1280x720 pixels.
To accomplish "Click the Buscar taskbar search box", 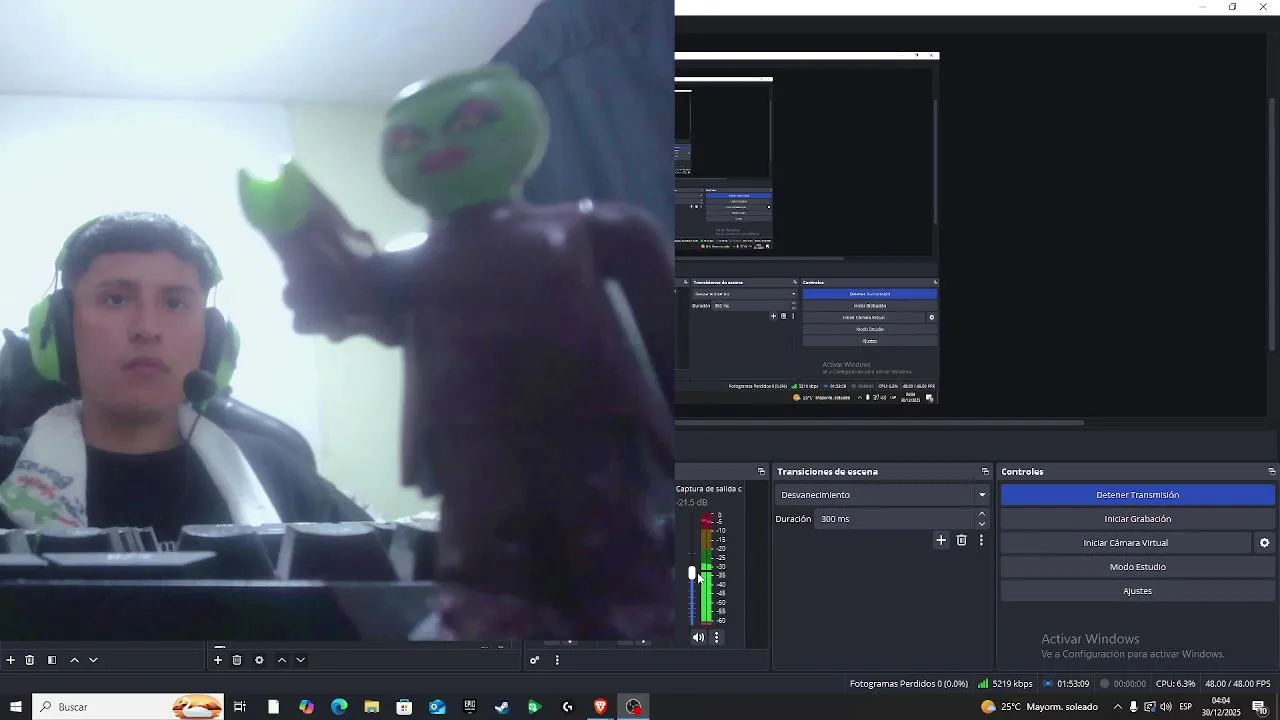I will 128,707.
